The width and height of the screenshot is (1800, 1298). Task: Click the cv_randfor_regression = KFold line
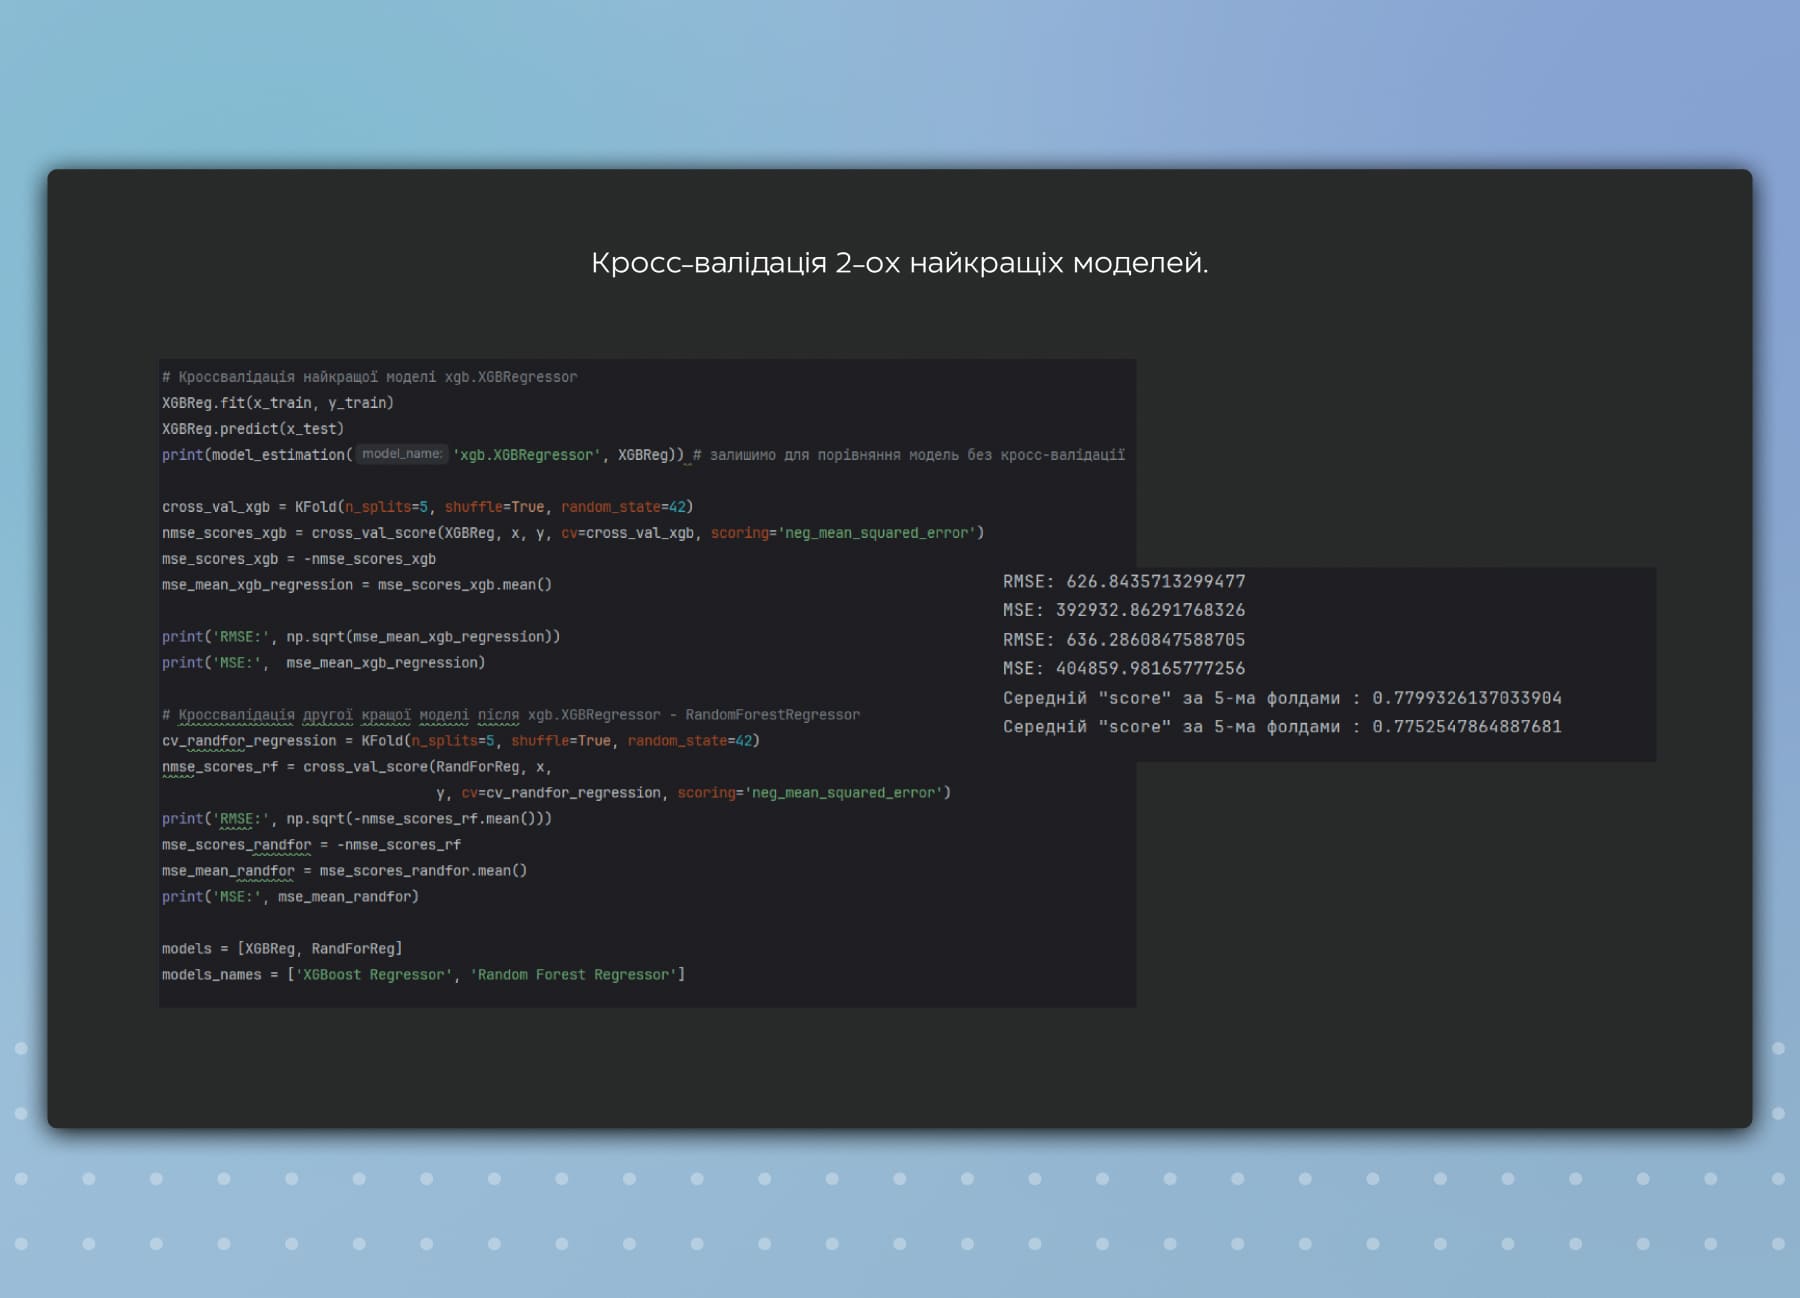[461, 741]
